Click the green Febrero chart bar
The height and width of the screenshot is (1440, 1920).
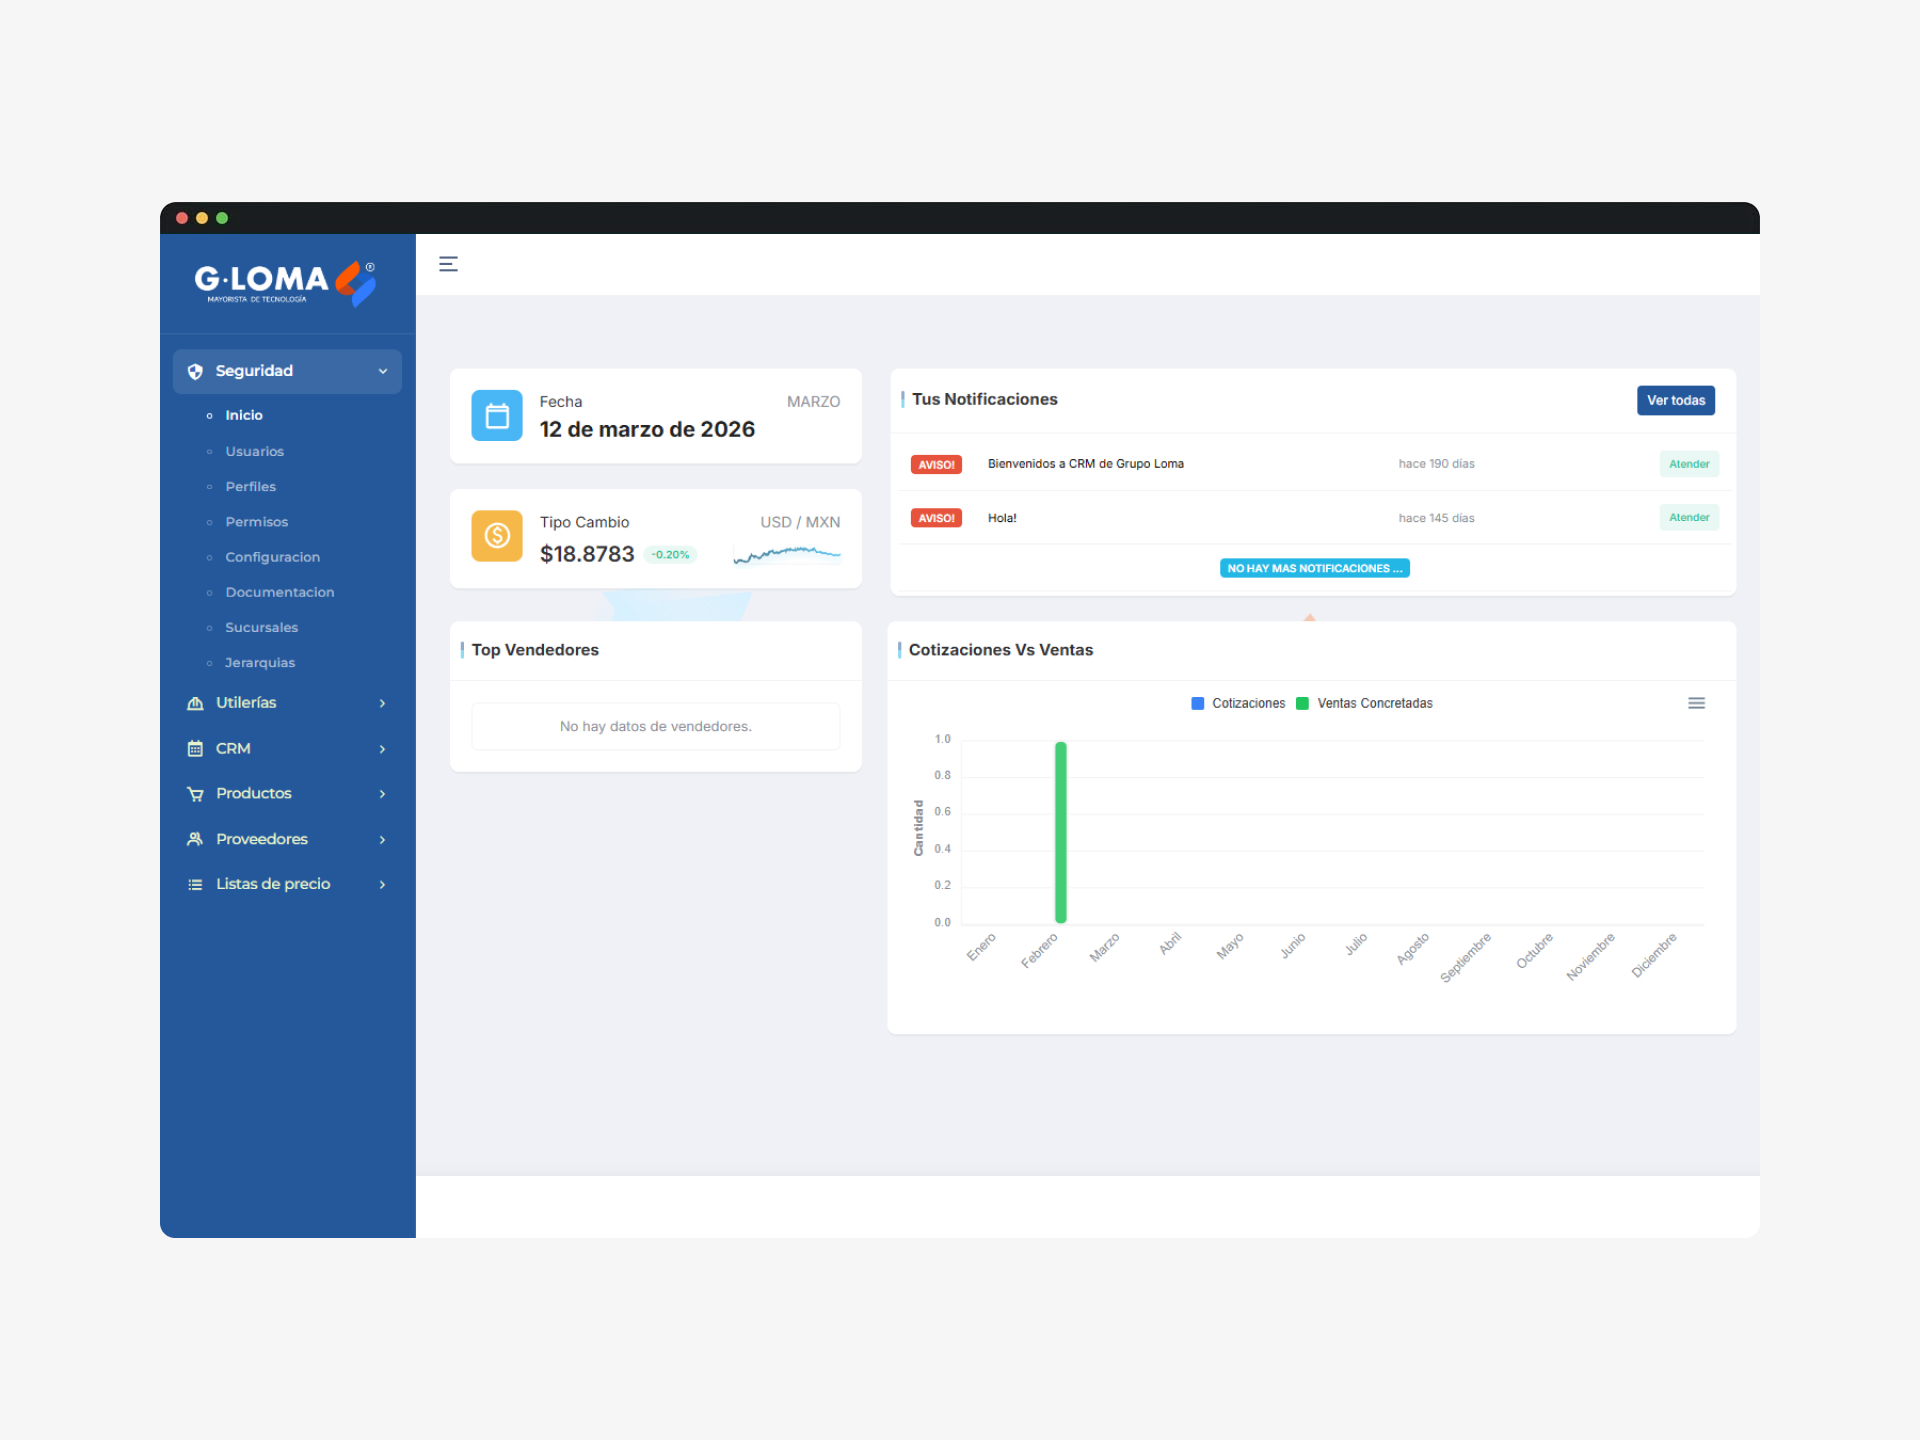[x=1060, y=832]
